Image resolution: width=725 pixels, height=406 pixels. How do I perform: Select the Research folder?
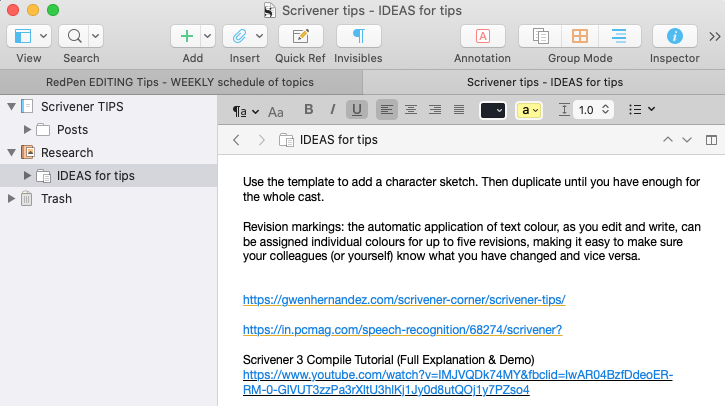click(67, 153)
